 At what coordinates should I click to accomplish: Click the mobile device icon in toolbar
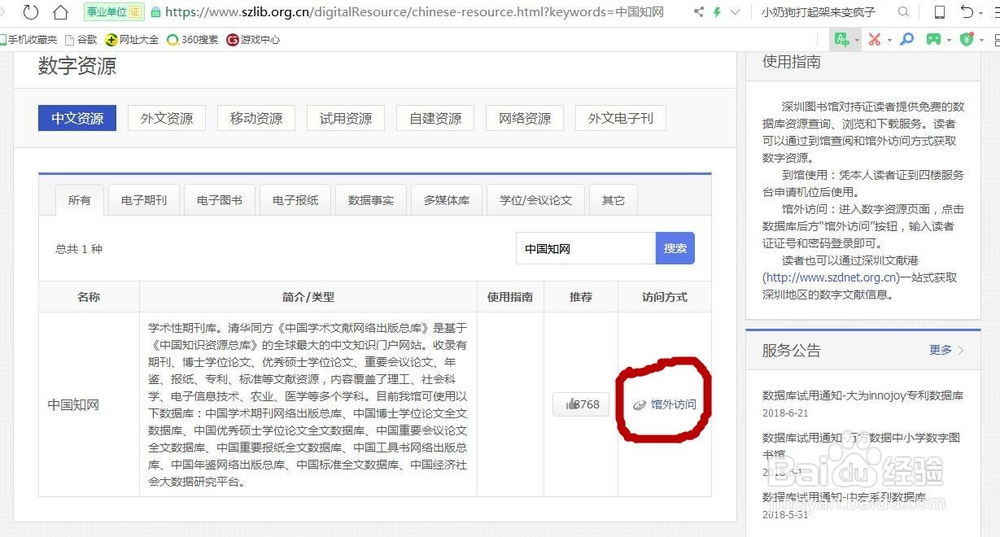(x=939, y=11)
